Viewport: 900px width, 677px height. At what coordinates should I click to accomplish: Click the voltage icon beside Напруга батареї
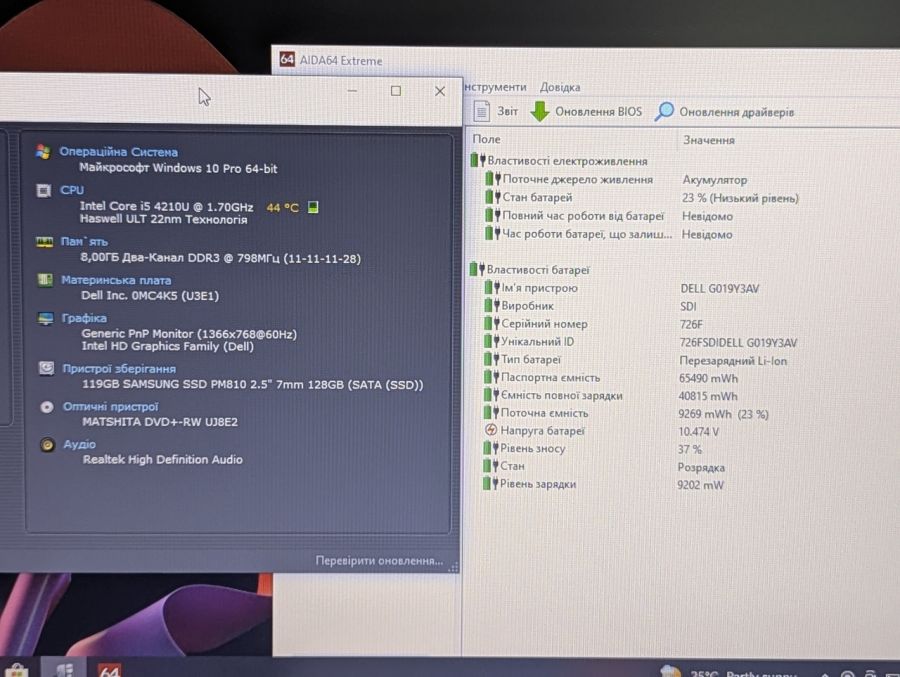coord(491,430)
